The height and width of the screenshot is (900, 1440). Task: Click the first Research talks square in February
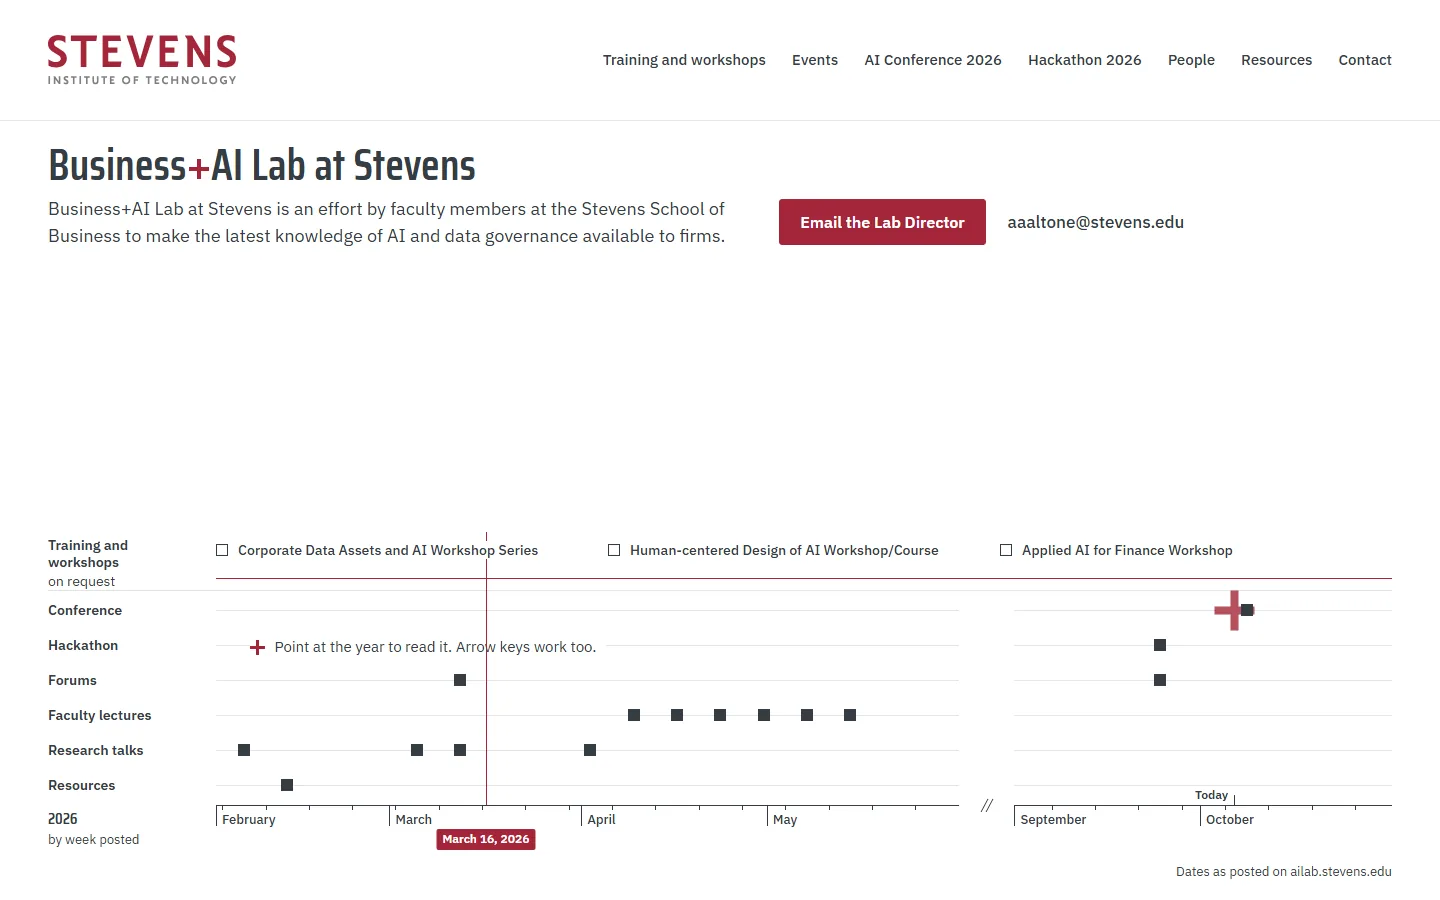click(244, 750)
